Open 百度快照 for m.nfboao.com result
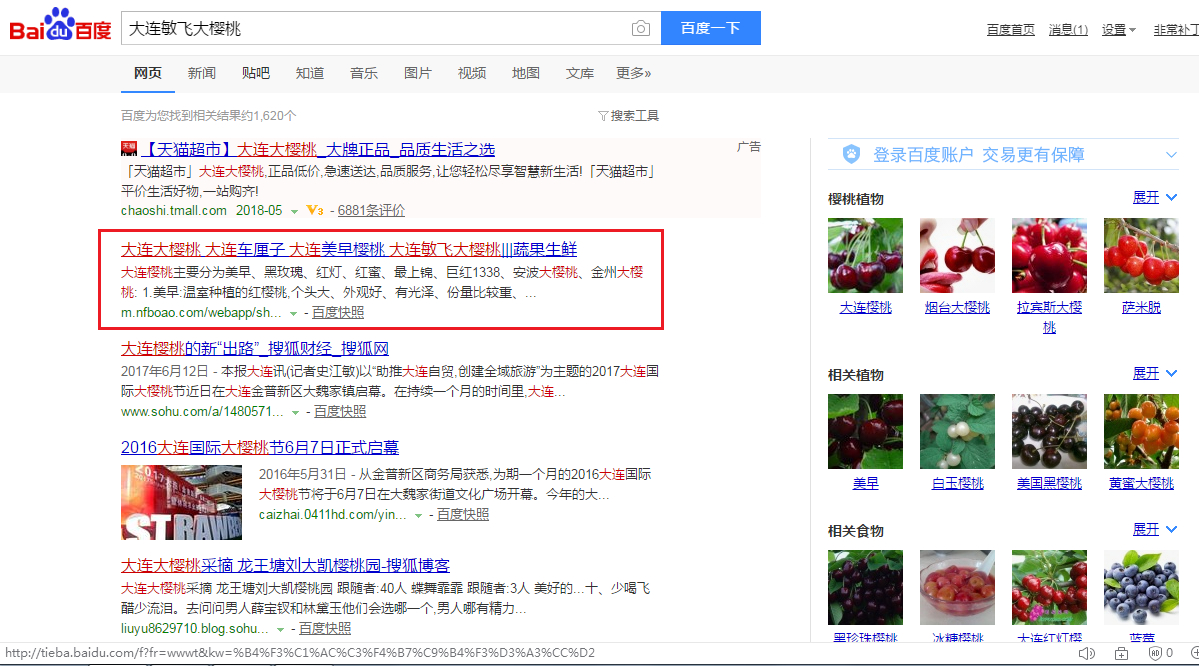The width and height of the screenshot is (1199, 666). coord(338,313)
